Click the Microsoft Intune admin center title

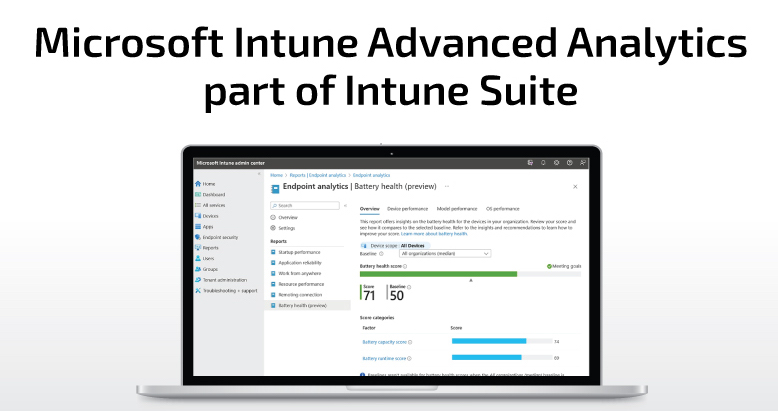tap(231, 163)
